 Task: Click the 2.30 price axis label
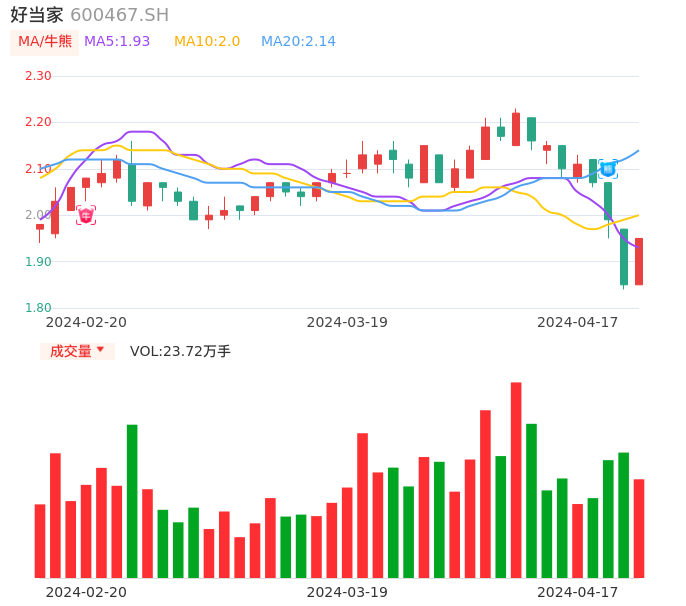38,76
